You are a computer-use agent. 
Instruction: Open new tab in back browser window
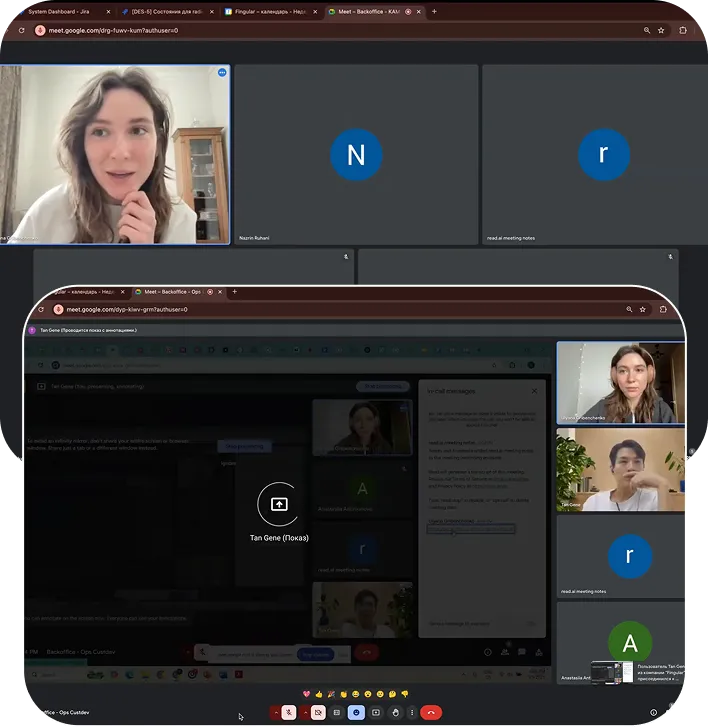coord(434,12)
